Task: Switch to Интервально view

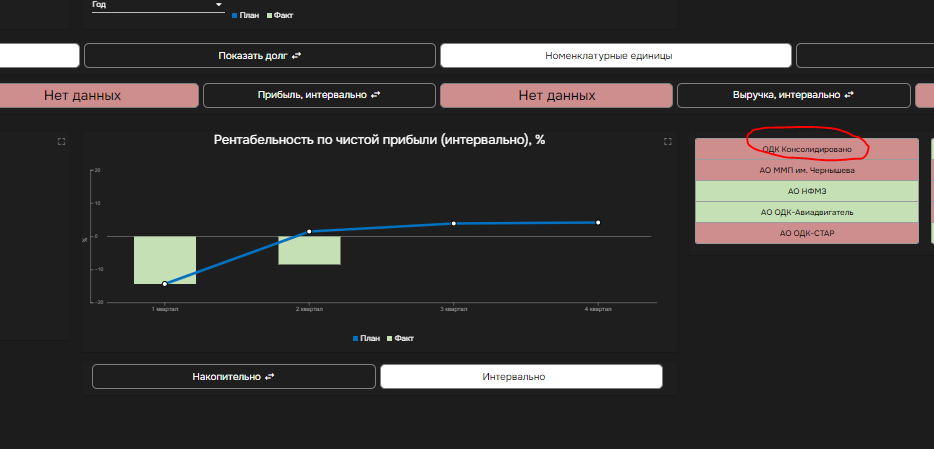Action: 520,377
